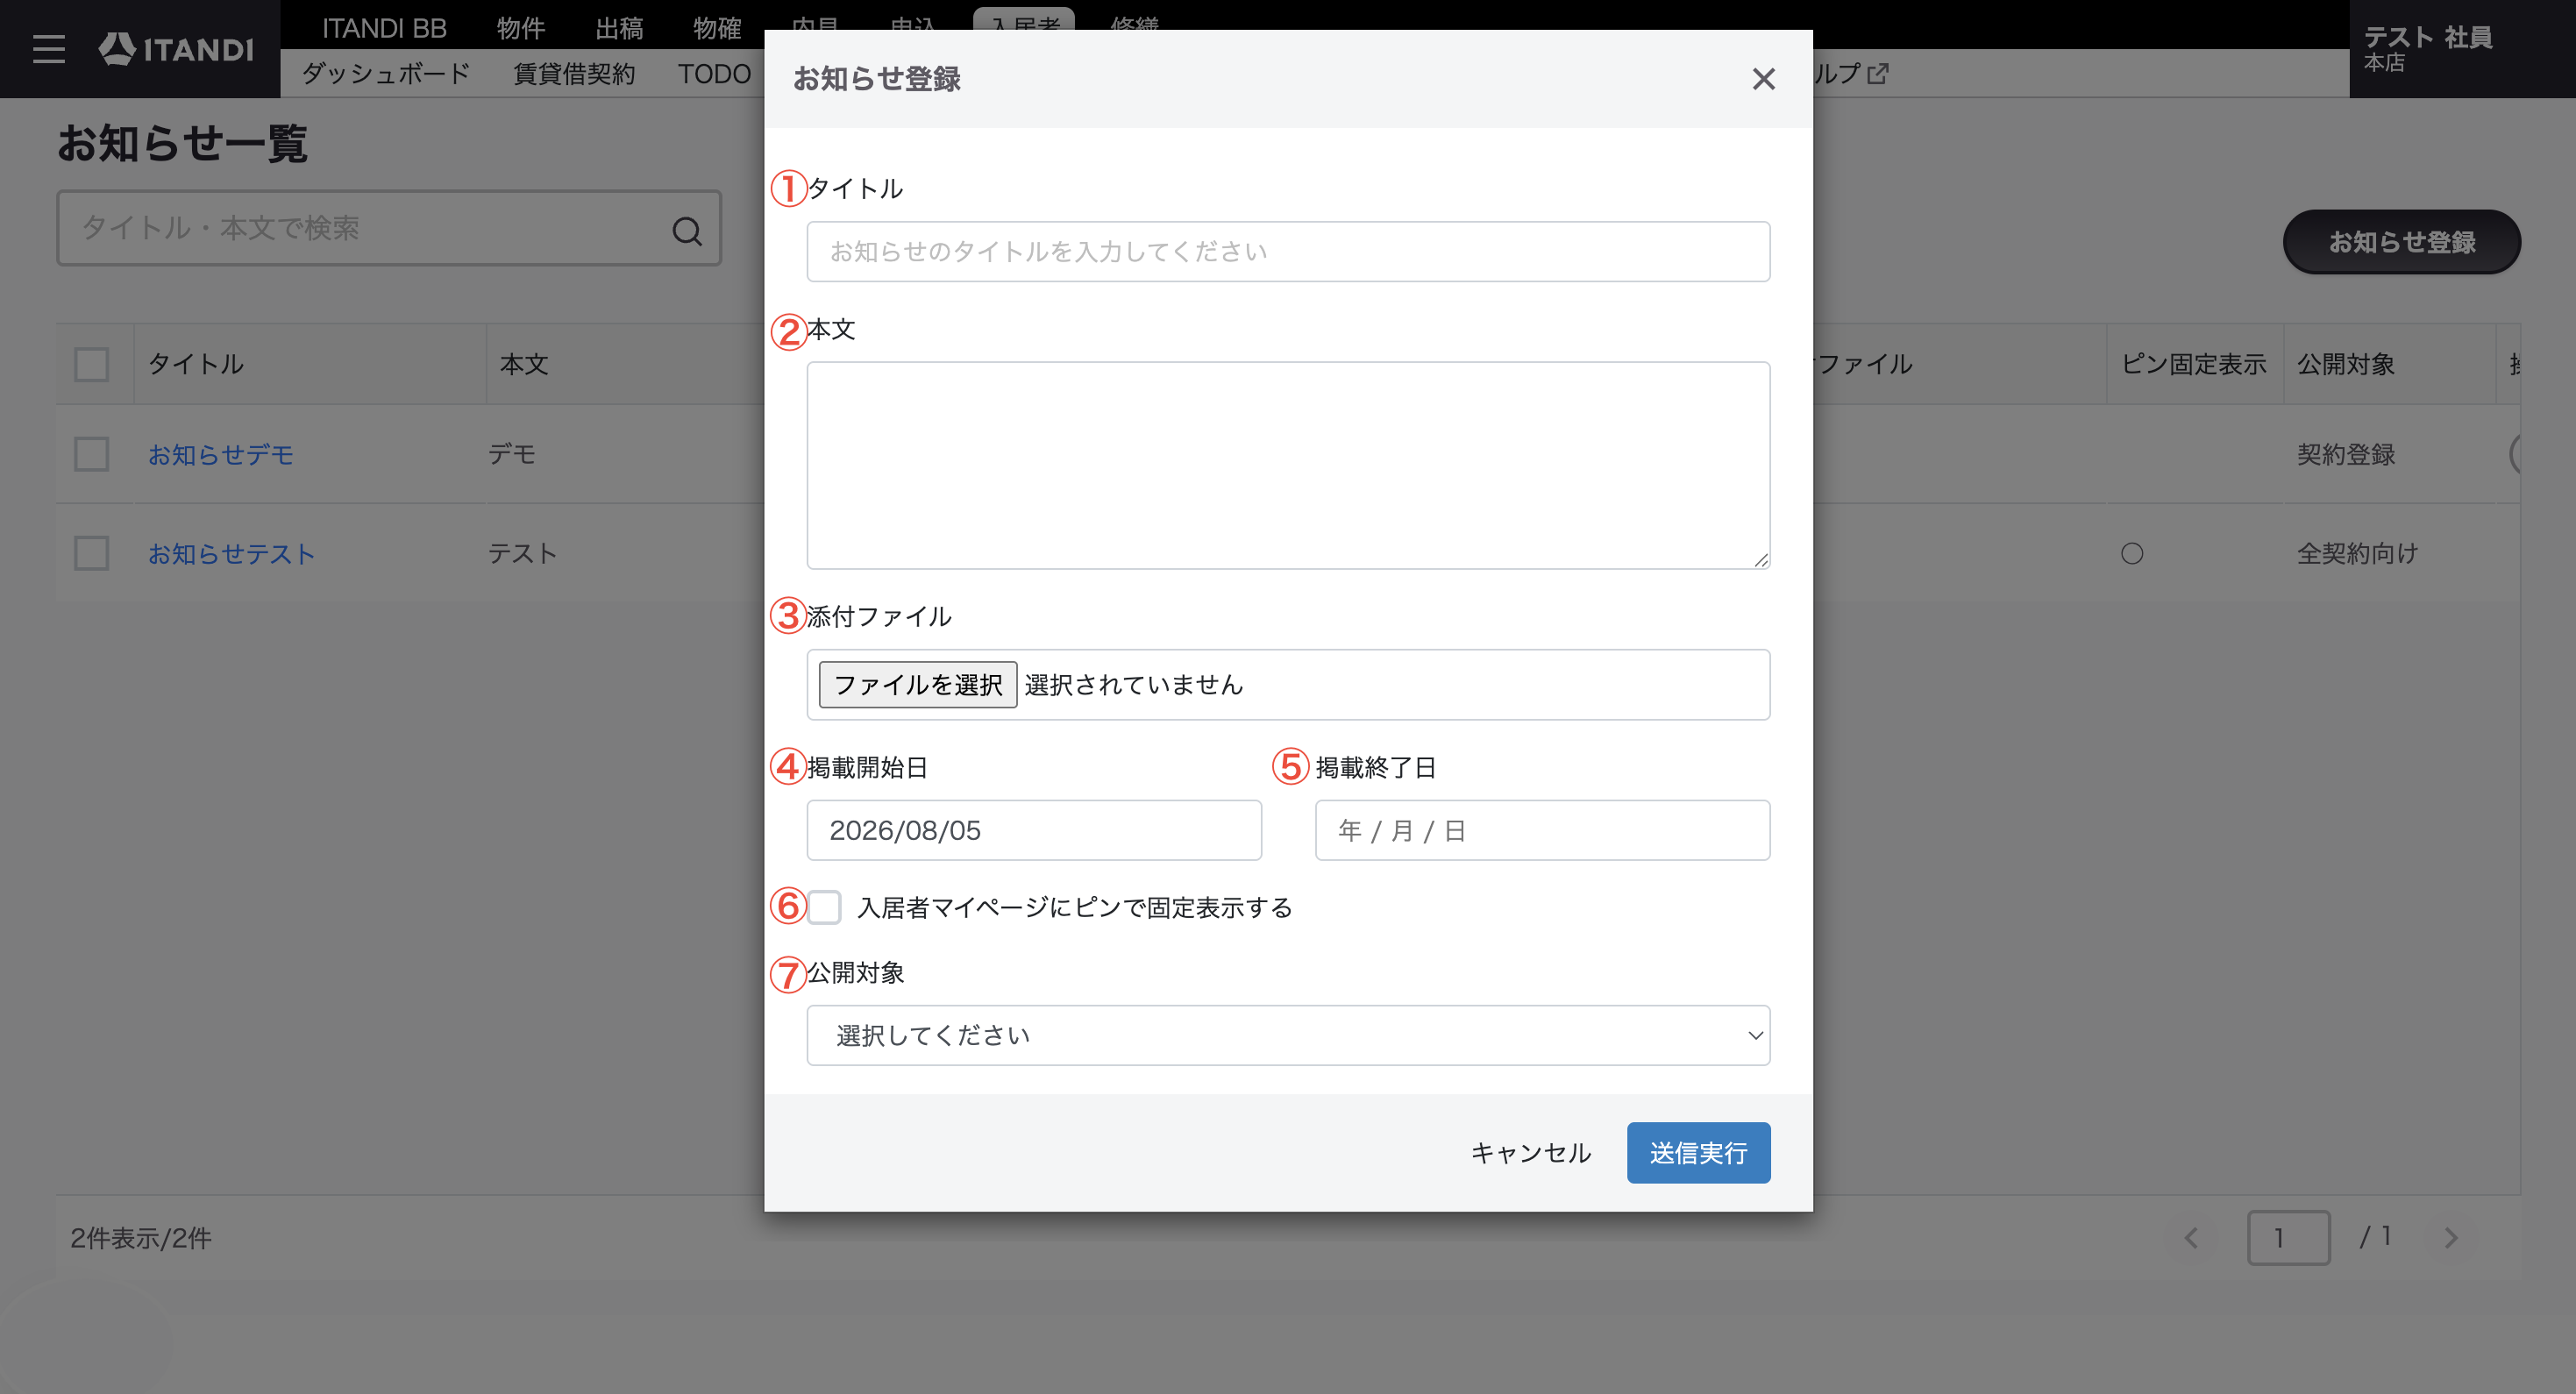This screenshot has width=2576, height=1394.
Task: Click the page number input box
Action: 2288,1238
